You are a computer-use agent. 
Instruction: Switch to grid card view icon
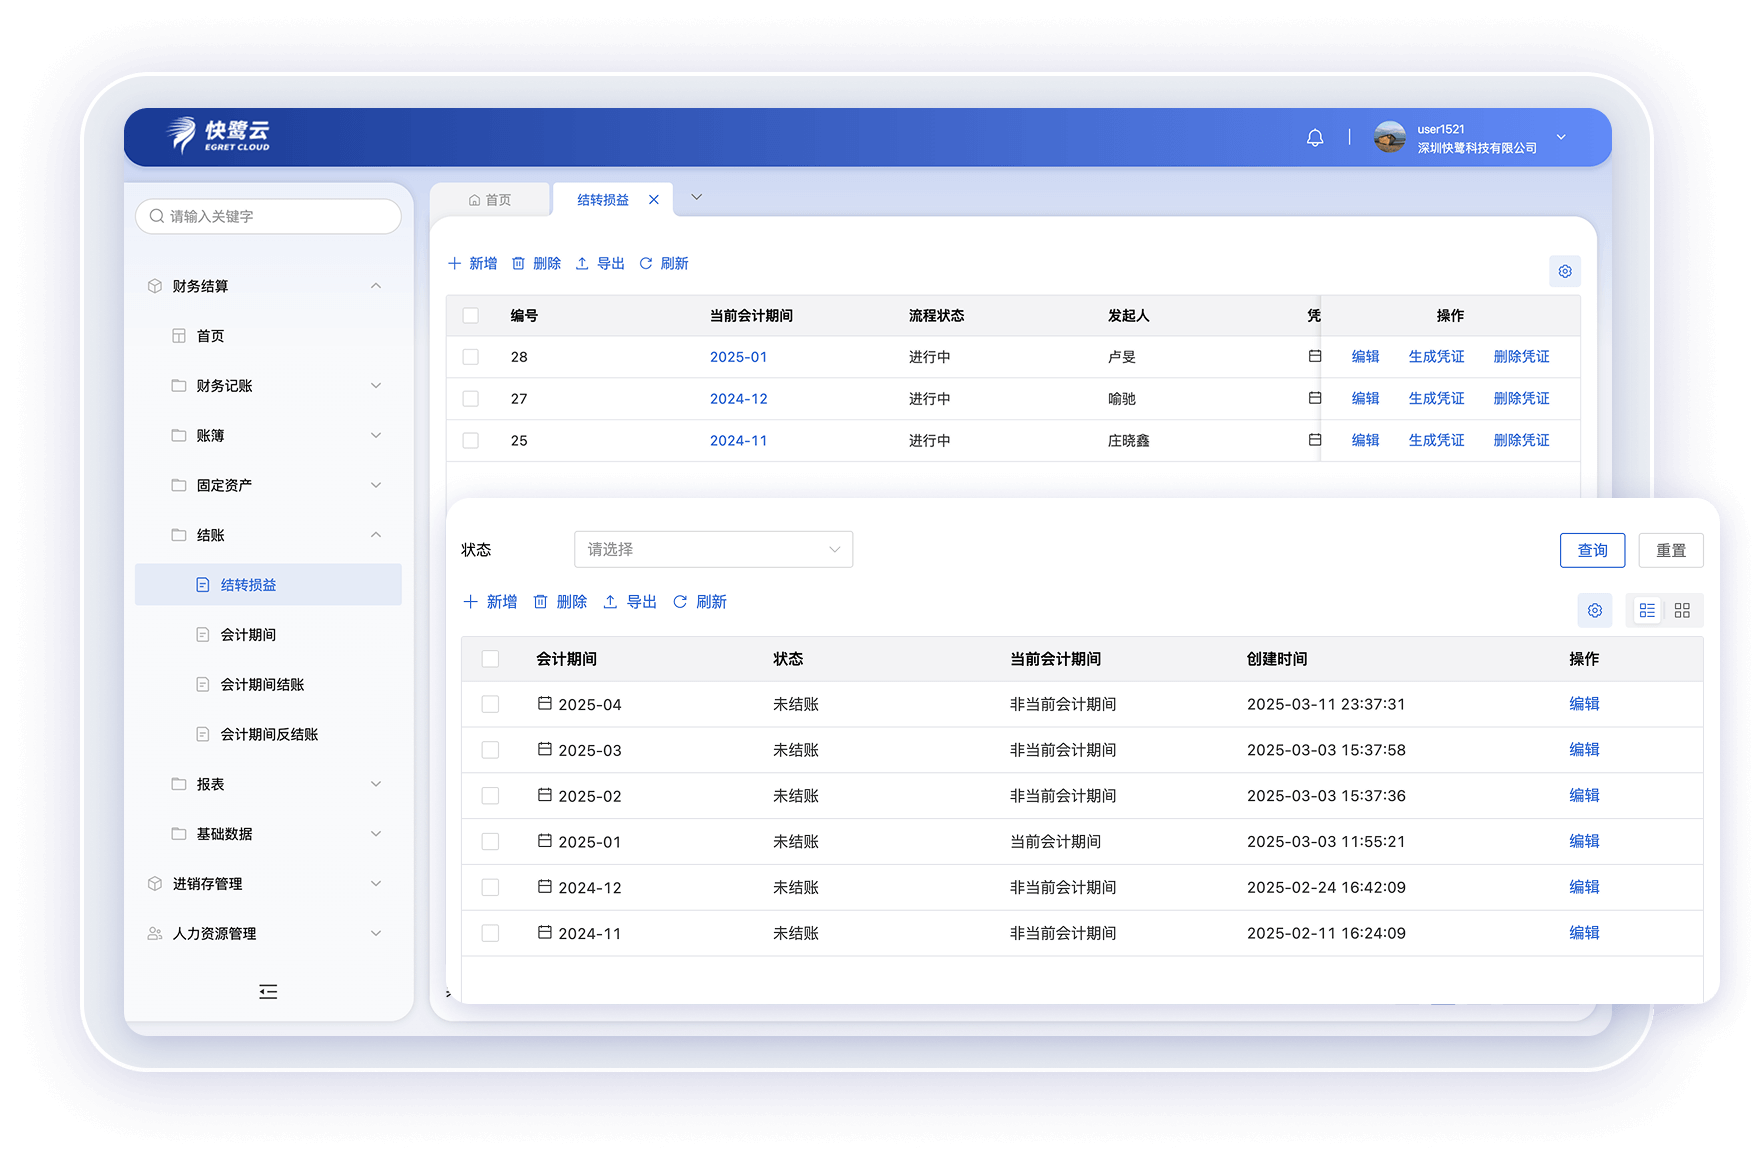pos(1682,610)
